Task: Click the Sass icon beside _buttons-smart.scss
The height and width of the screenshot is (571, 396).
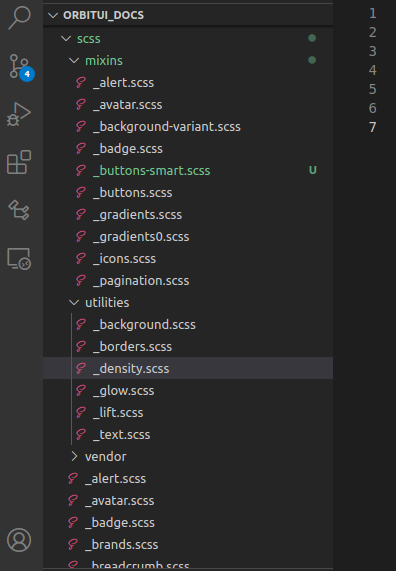Action: pos(81,170)
